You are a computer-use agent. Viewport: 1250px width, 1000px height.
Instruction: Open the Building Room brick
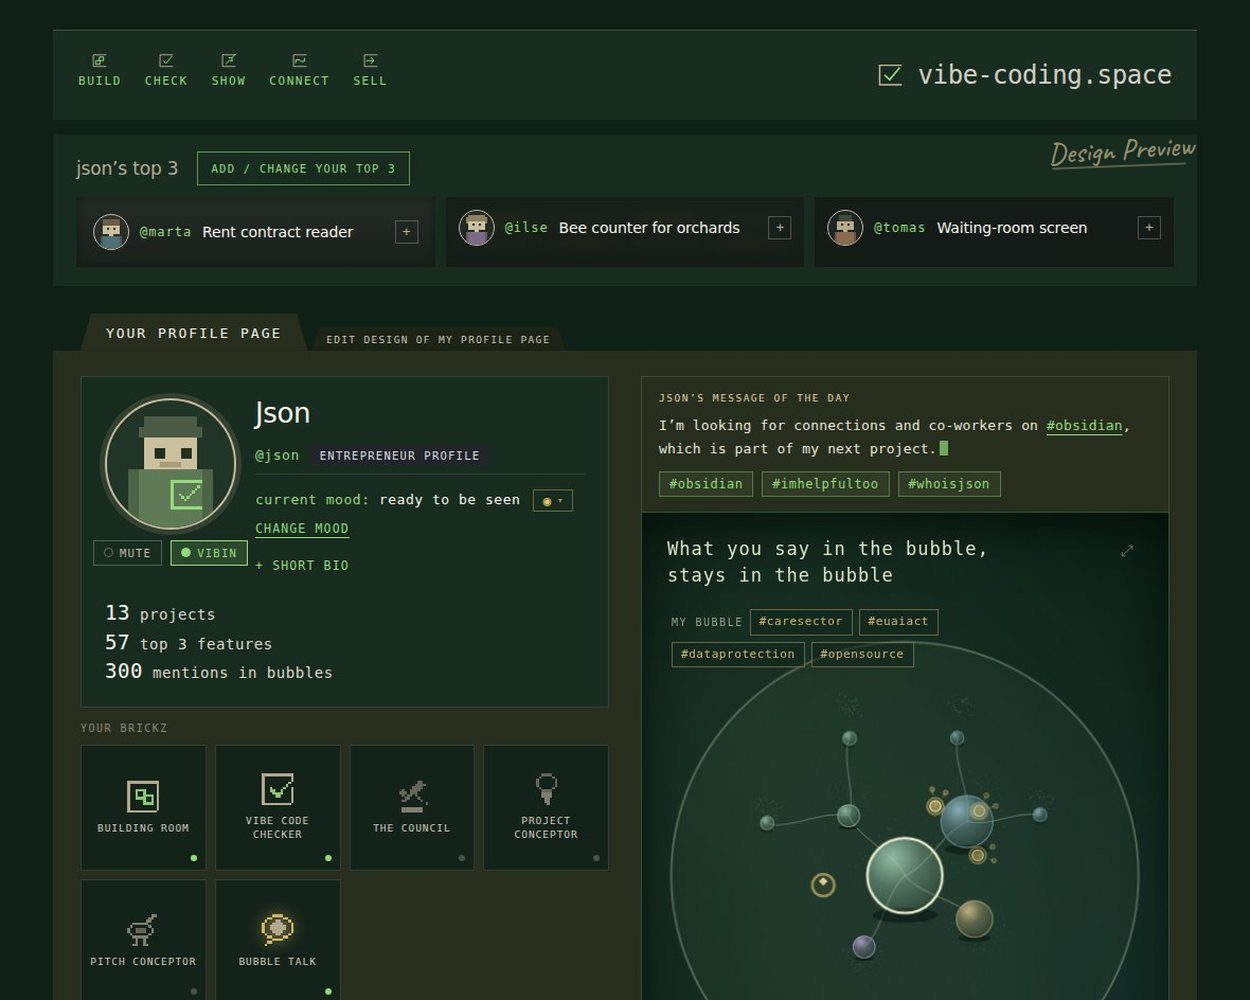click(x=143, y=807)
